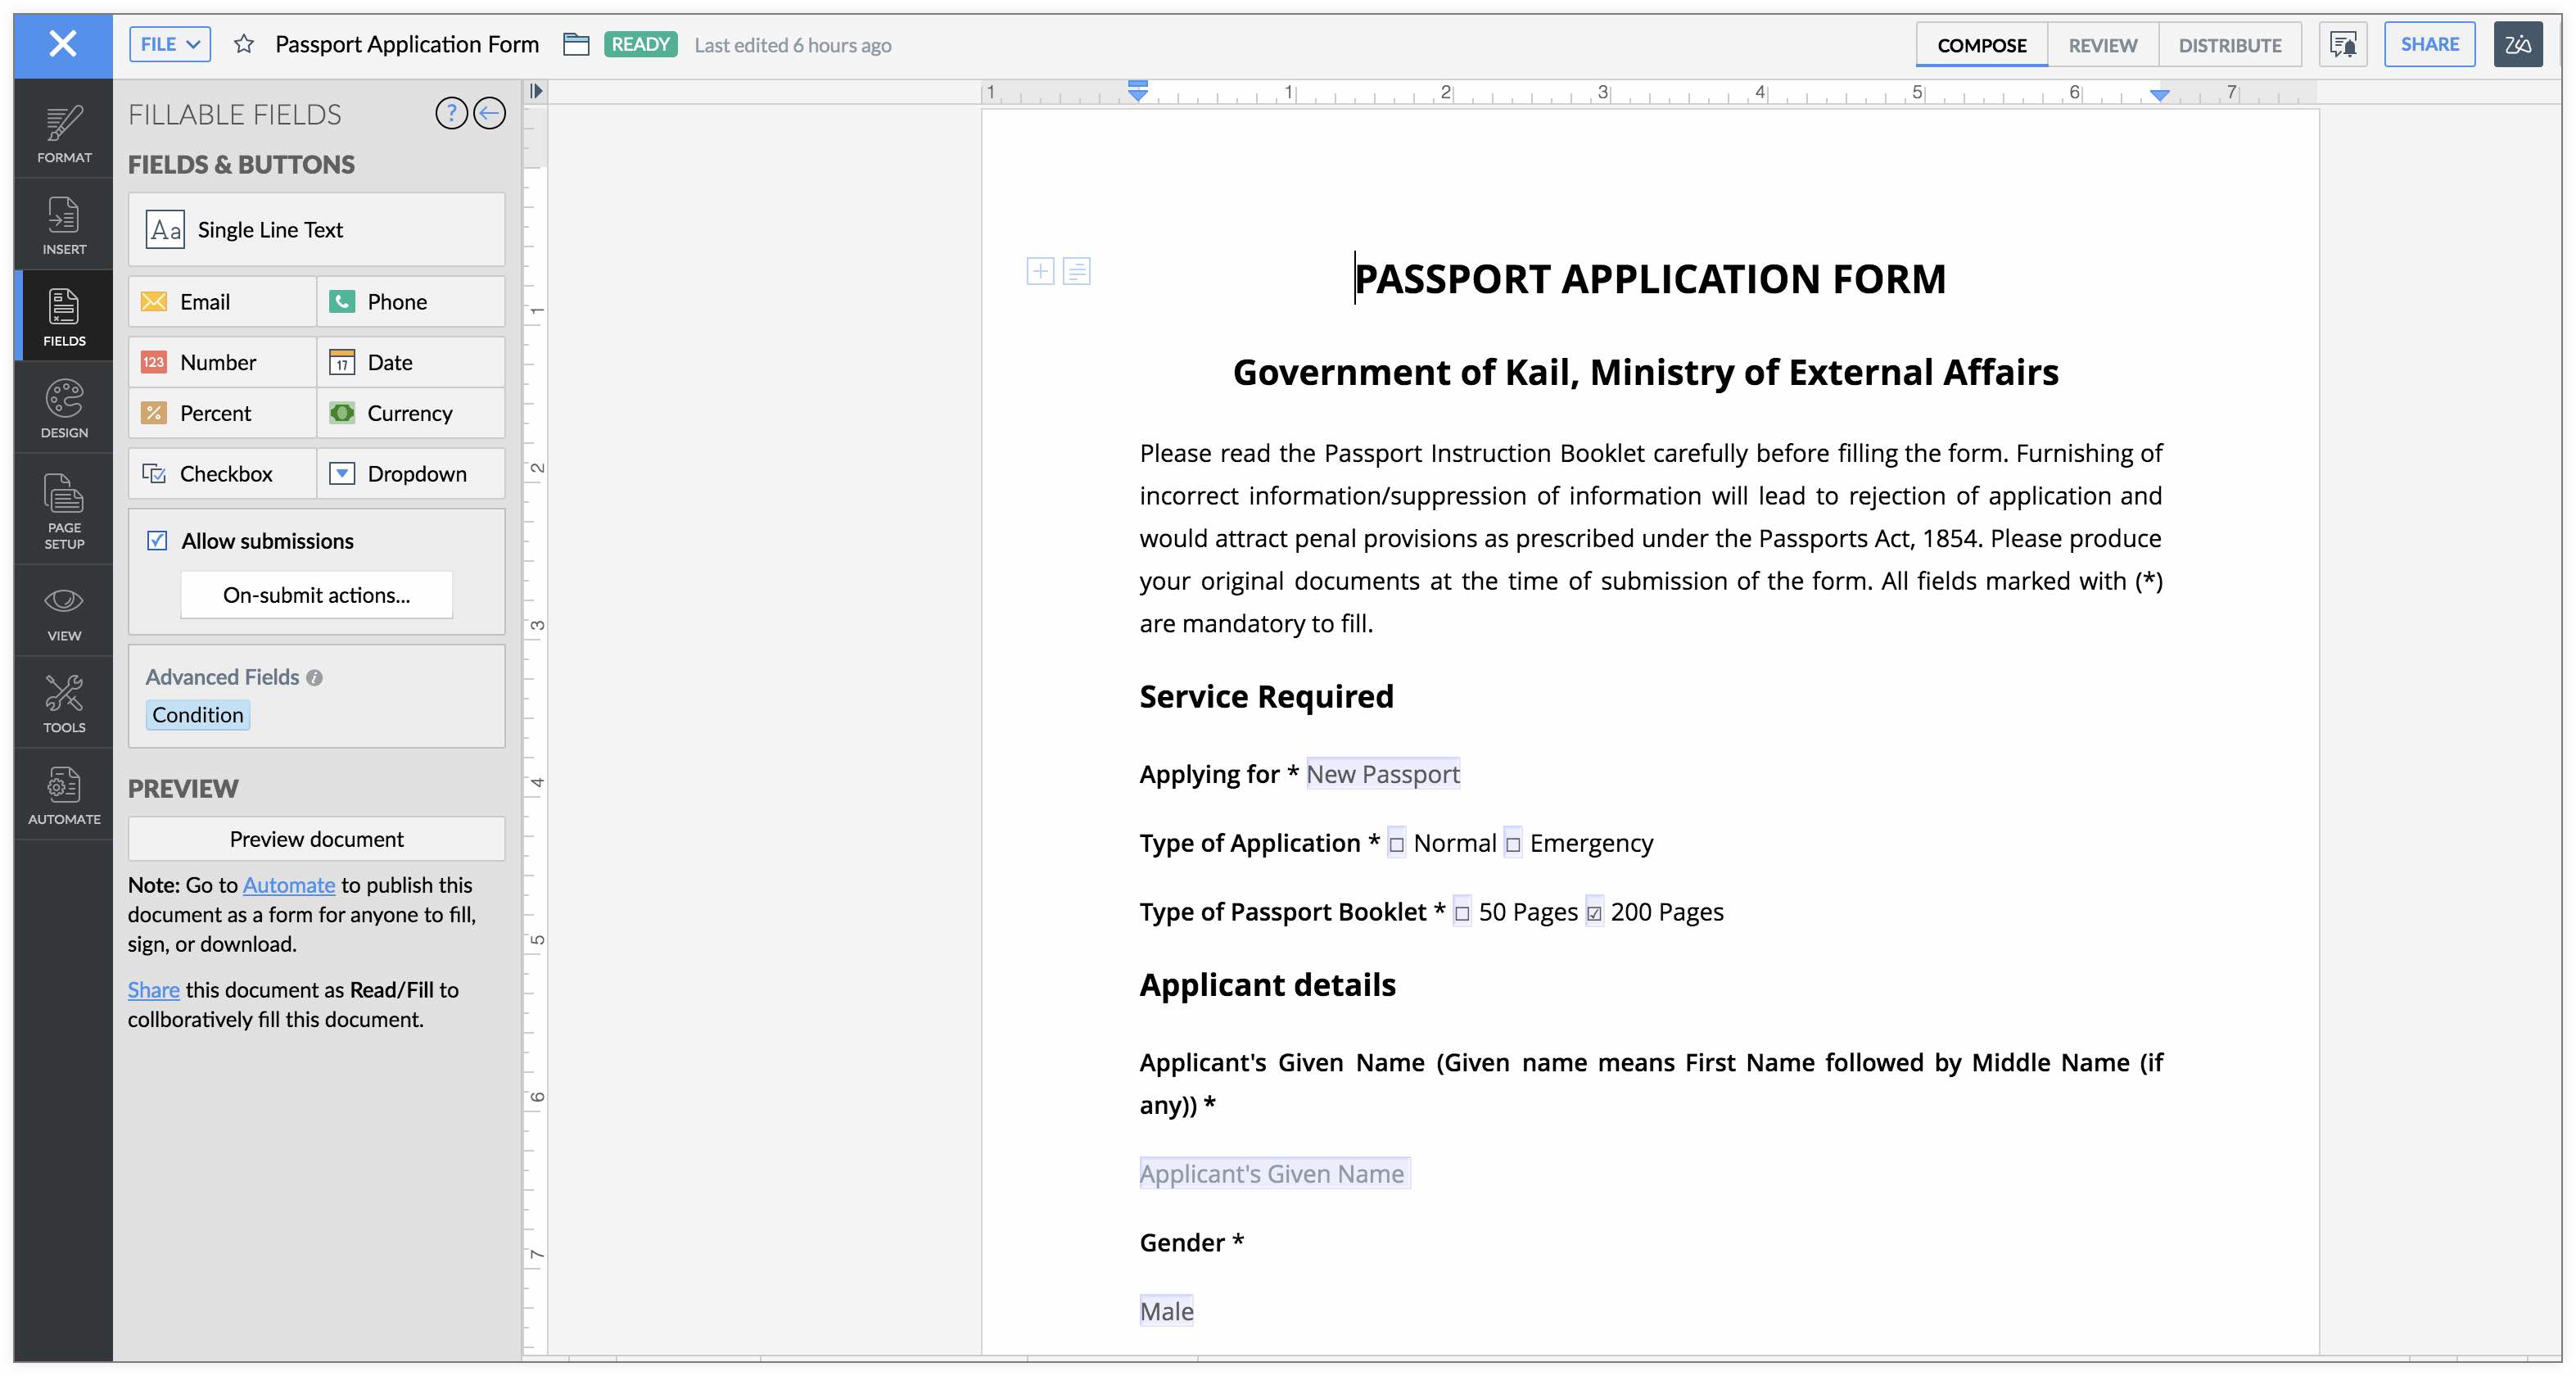Insert a Currency field
2576x1376 pixels.
410,413
